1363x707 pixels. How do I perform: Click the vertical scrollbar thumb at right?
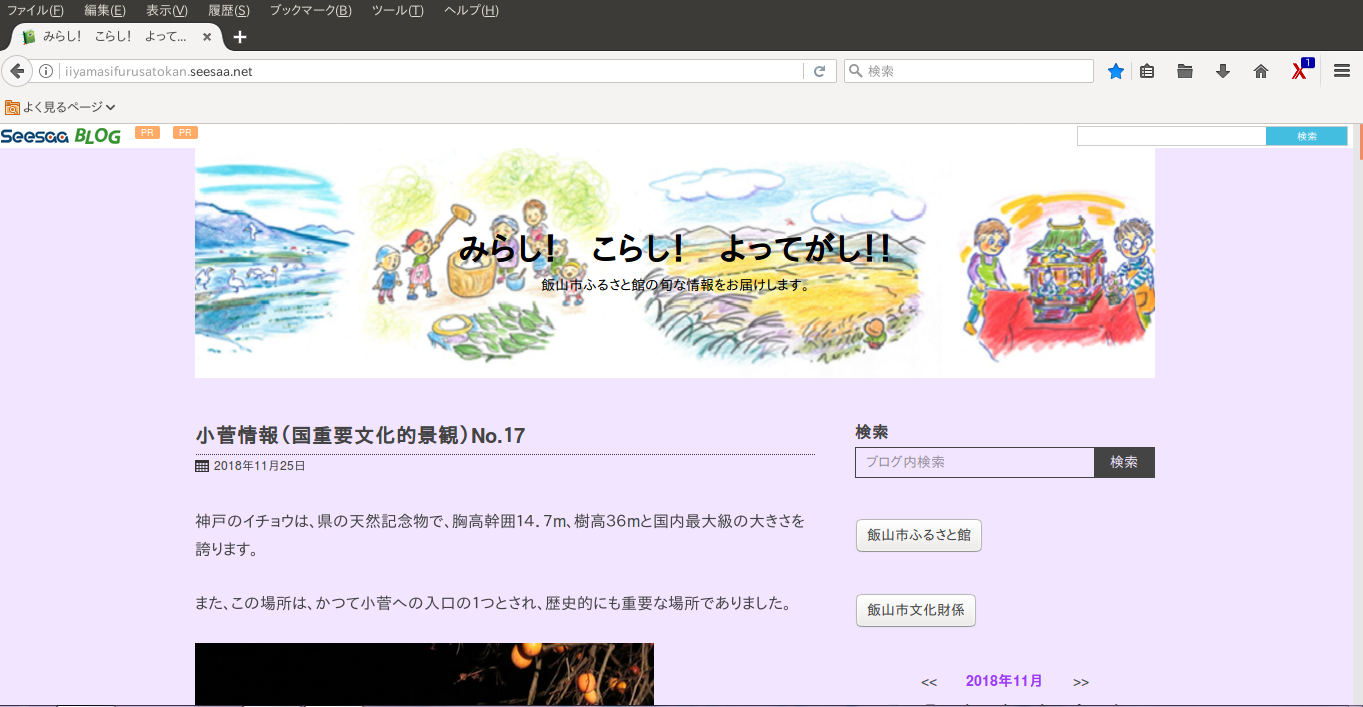[x=1359, y=142]
